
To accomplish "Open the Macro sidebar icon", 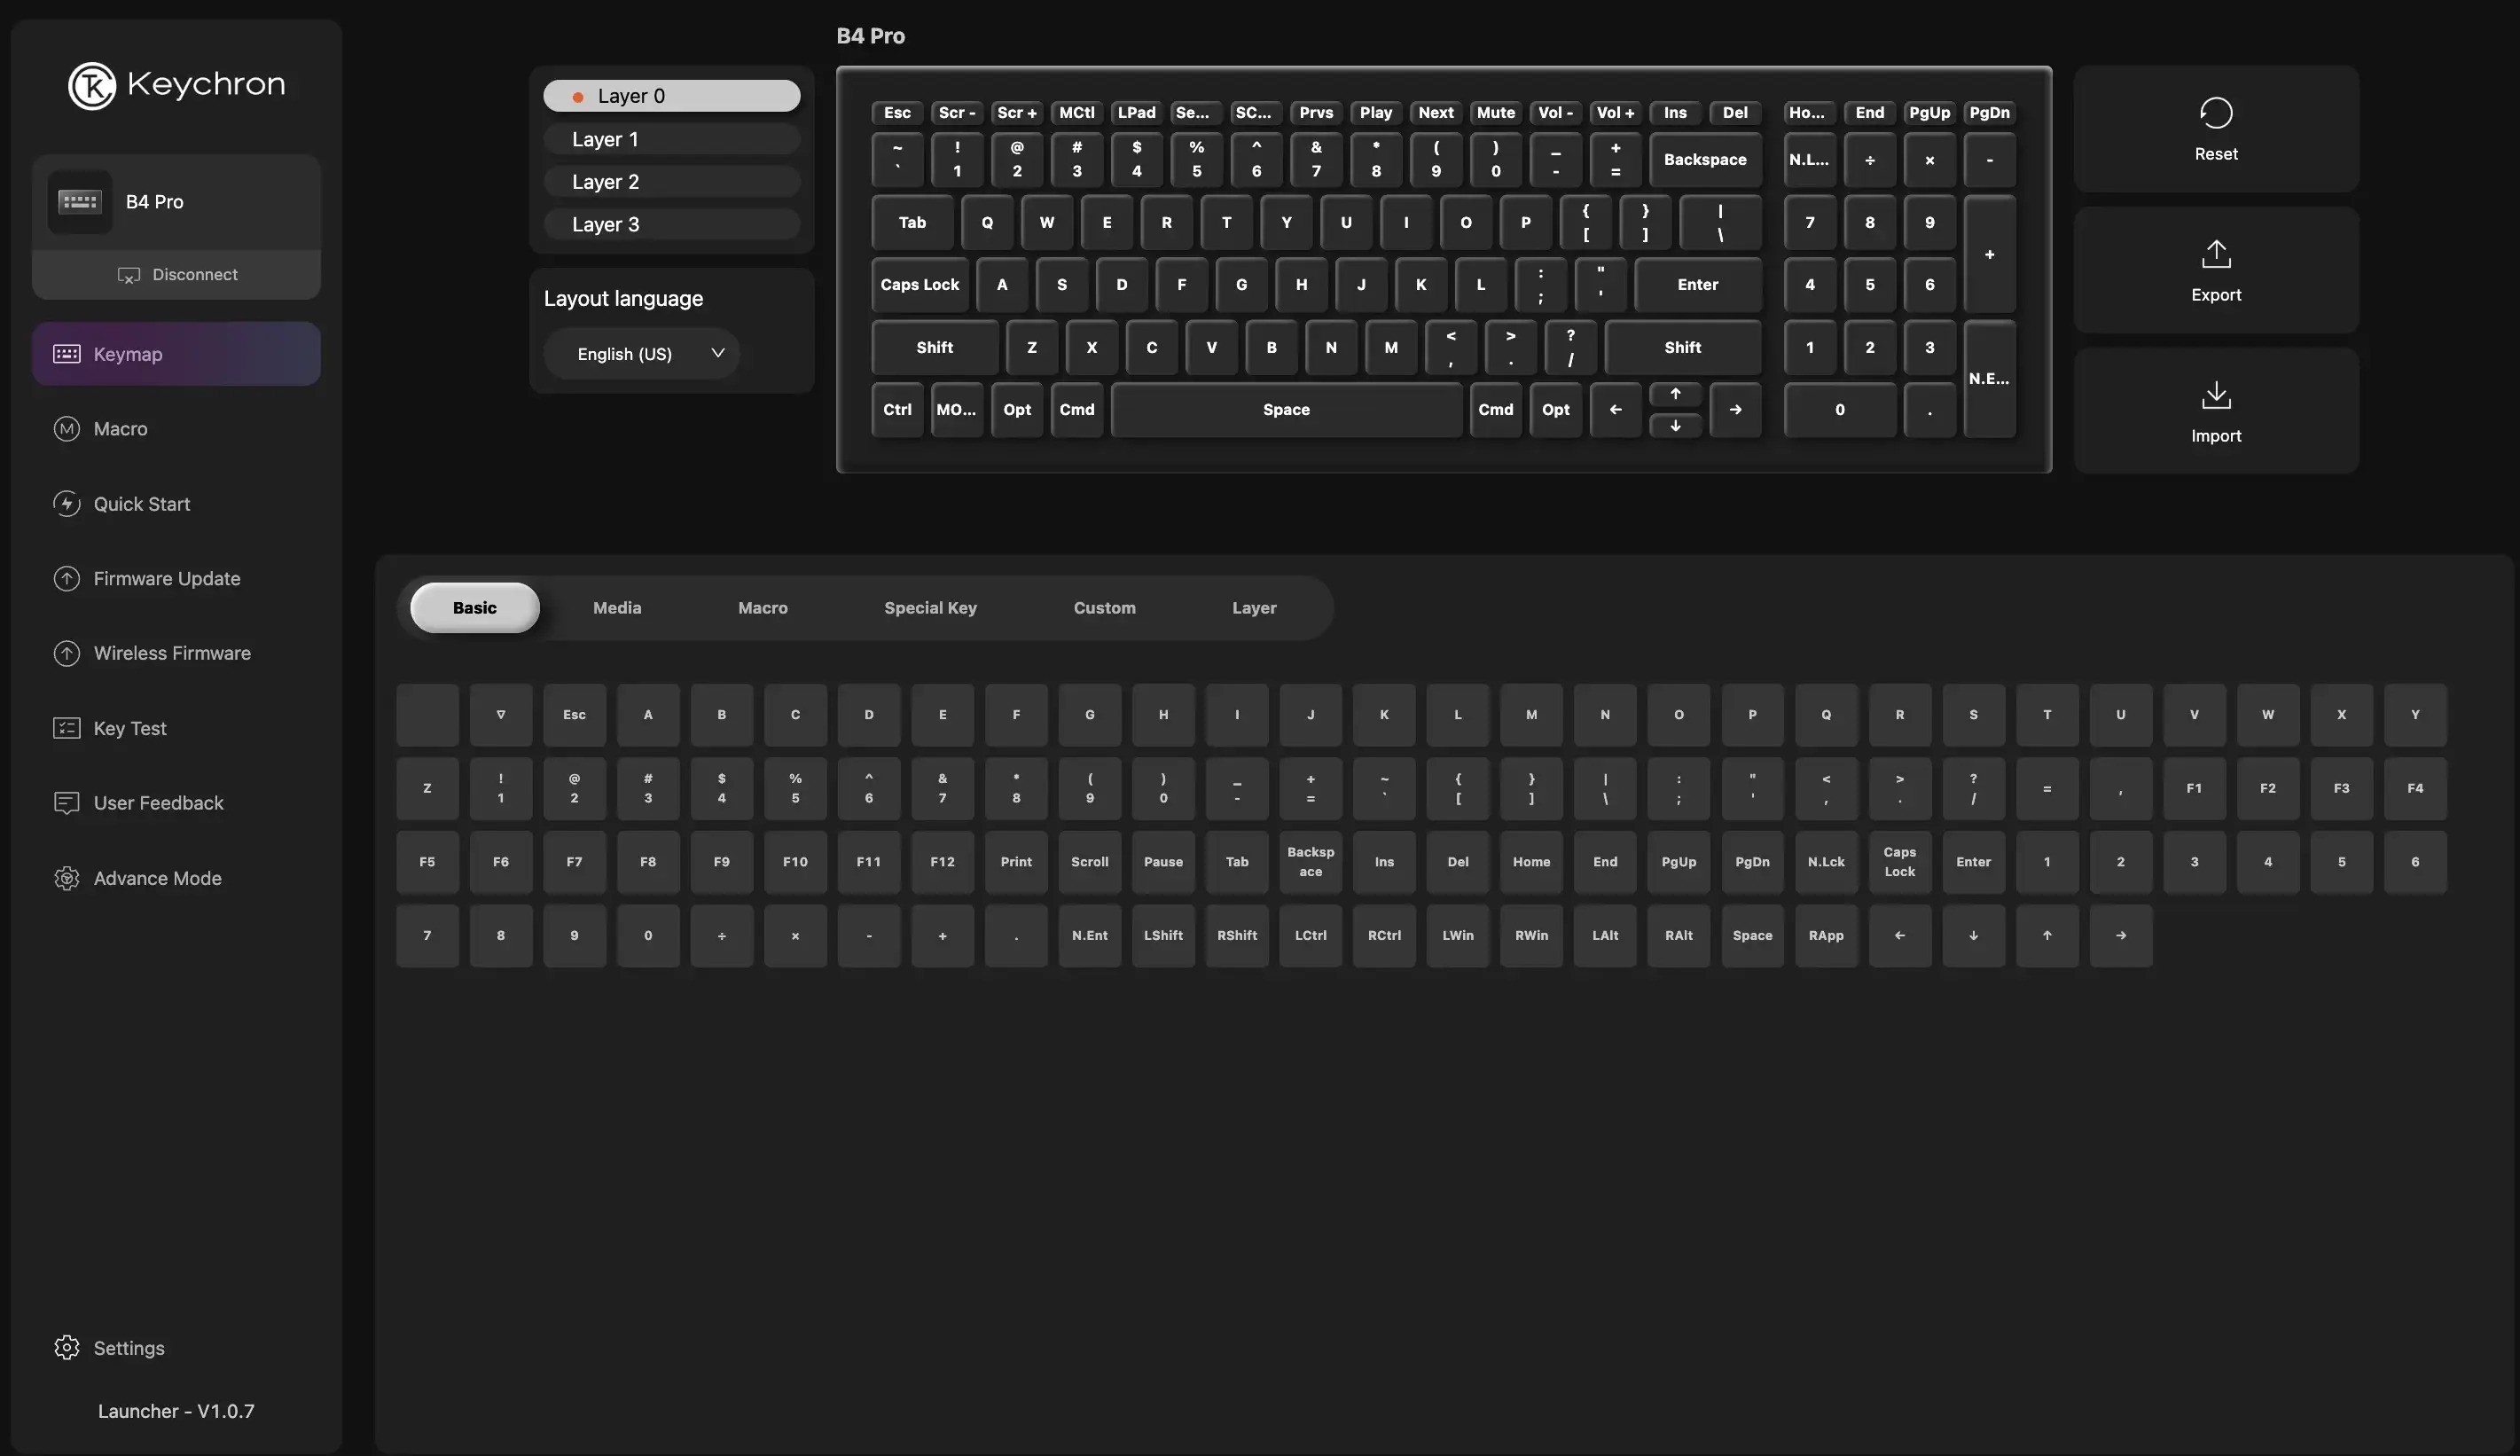I will coord(66,429).
